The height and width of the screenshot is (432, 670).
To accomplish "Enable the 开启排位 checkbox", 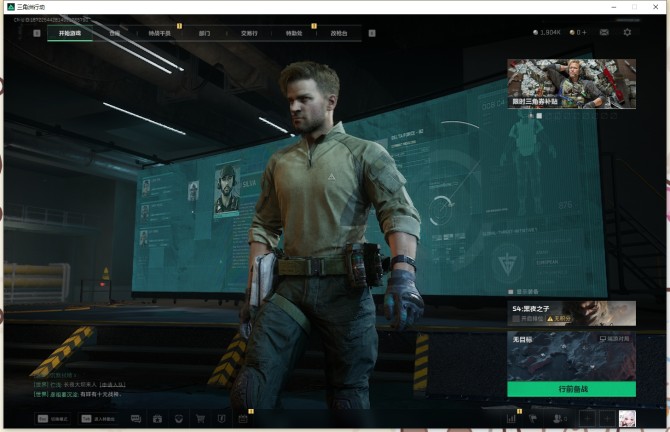I will click(x=516, y=319).
